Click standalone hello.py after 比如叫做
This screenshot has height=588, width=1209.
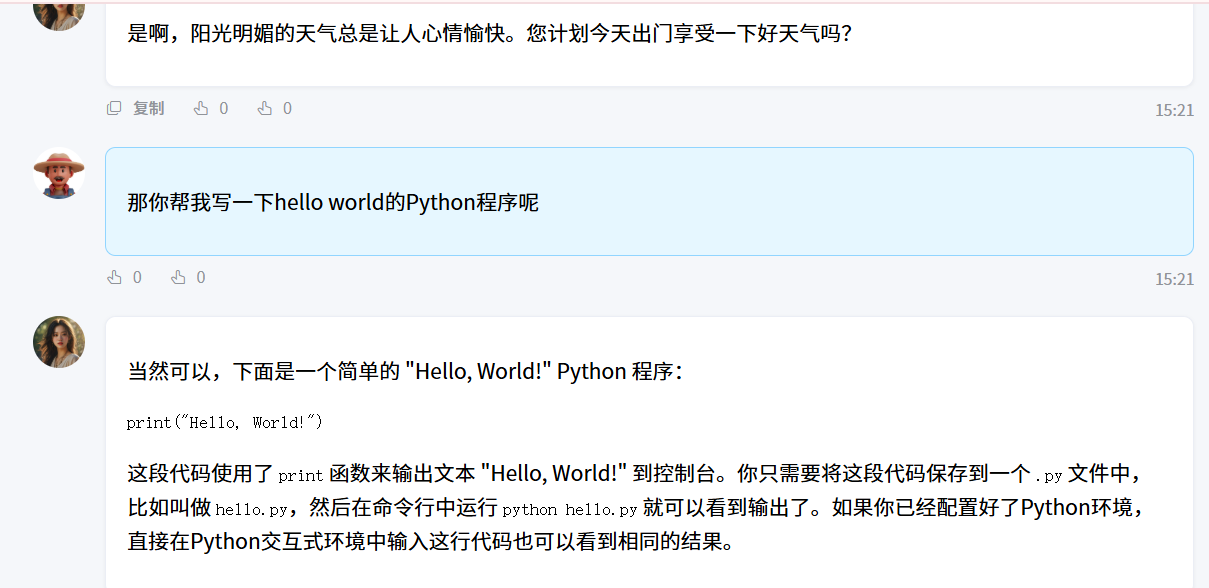pos(251,509)
